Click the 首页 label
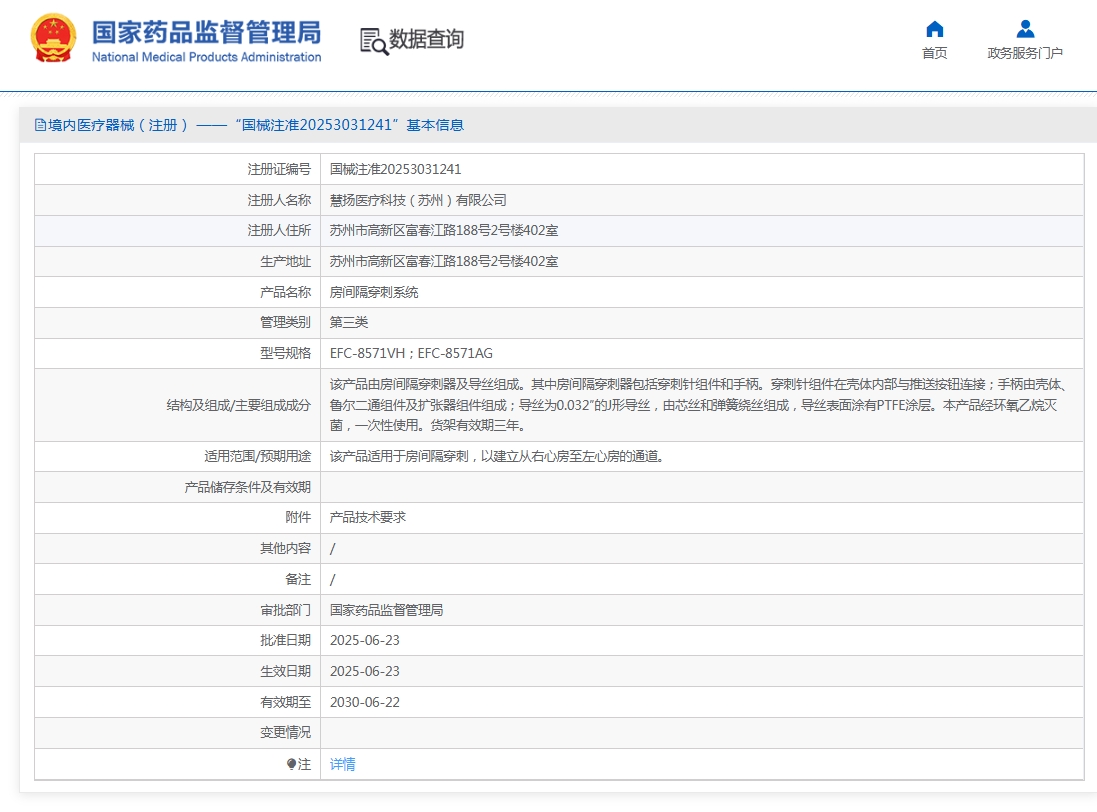Viewport: 1097px width, 812px height. coord(935,53)
